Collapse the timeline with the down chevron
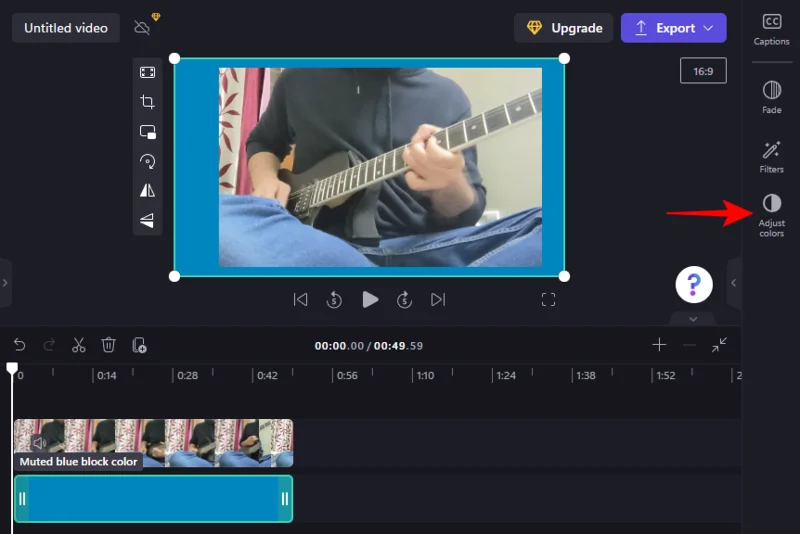 (693, 319)
